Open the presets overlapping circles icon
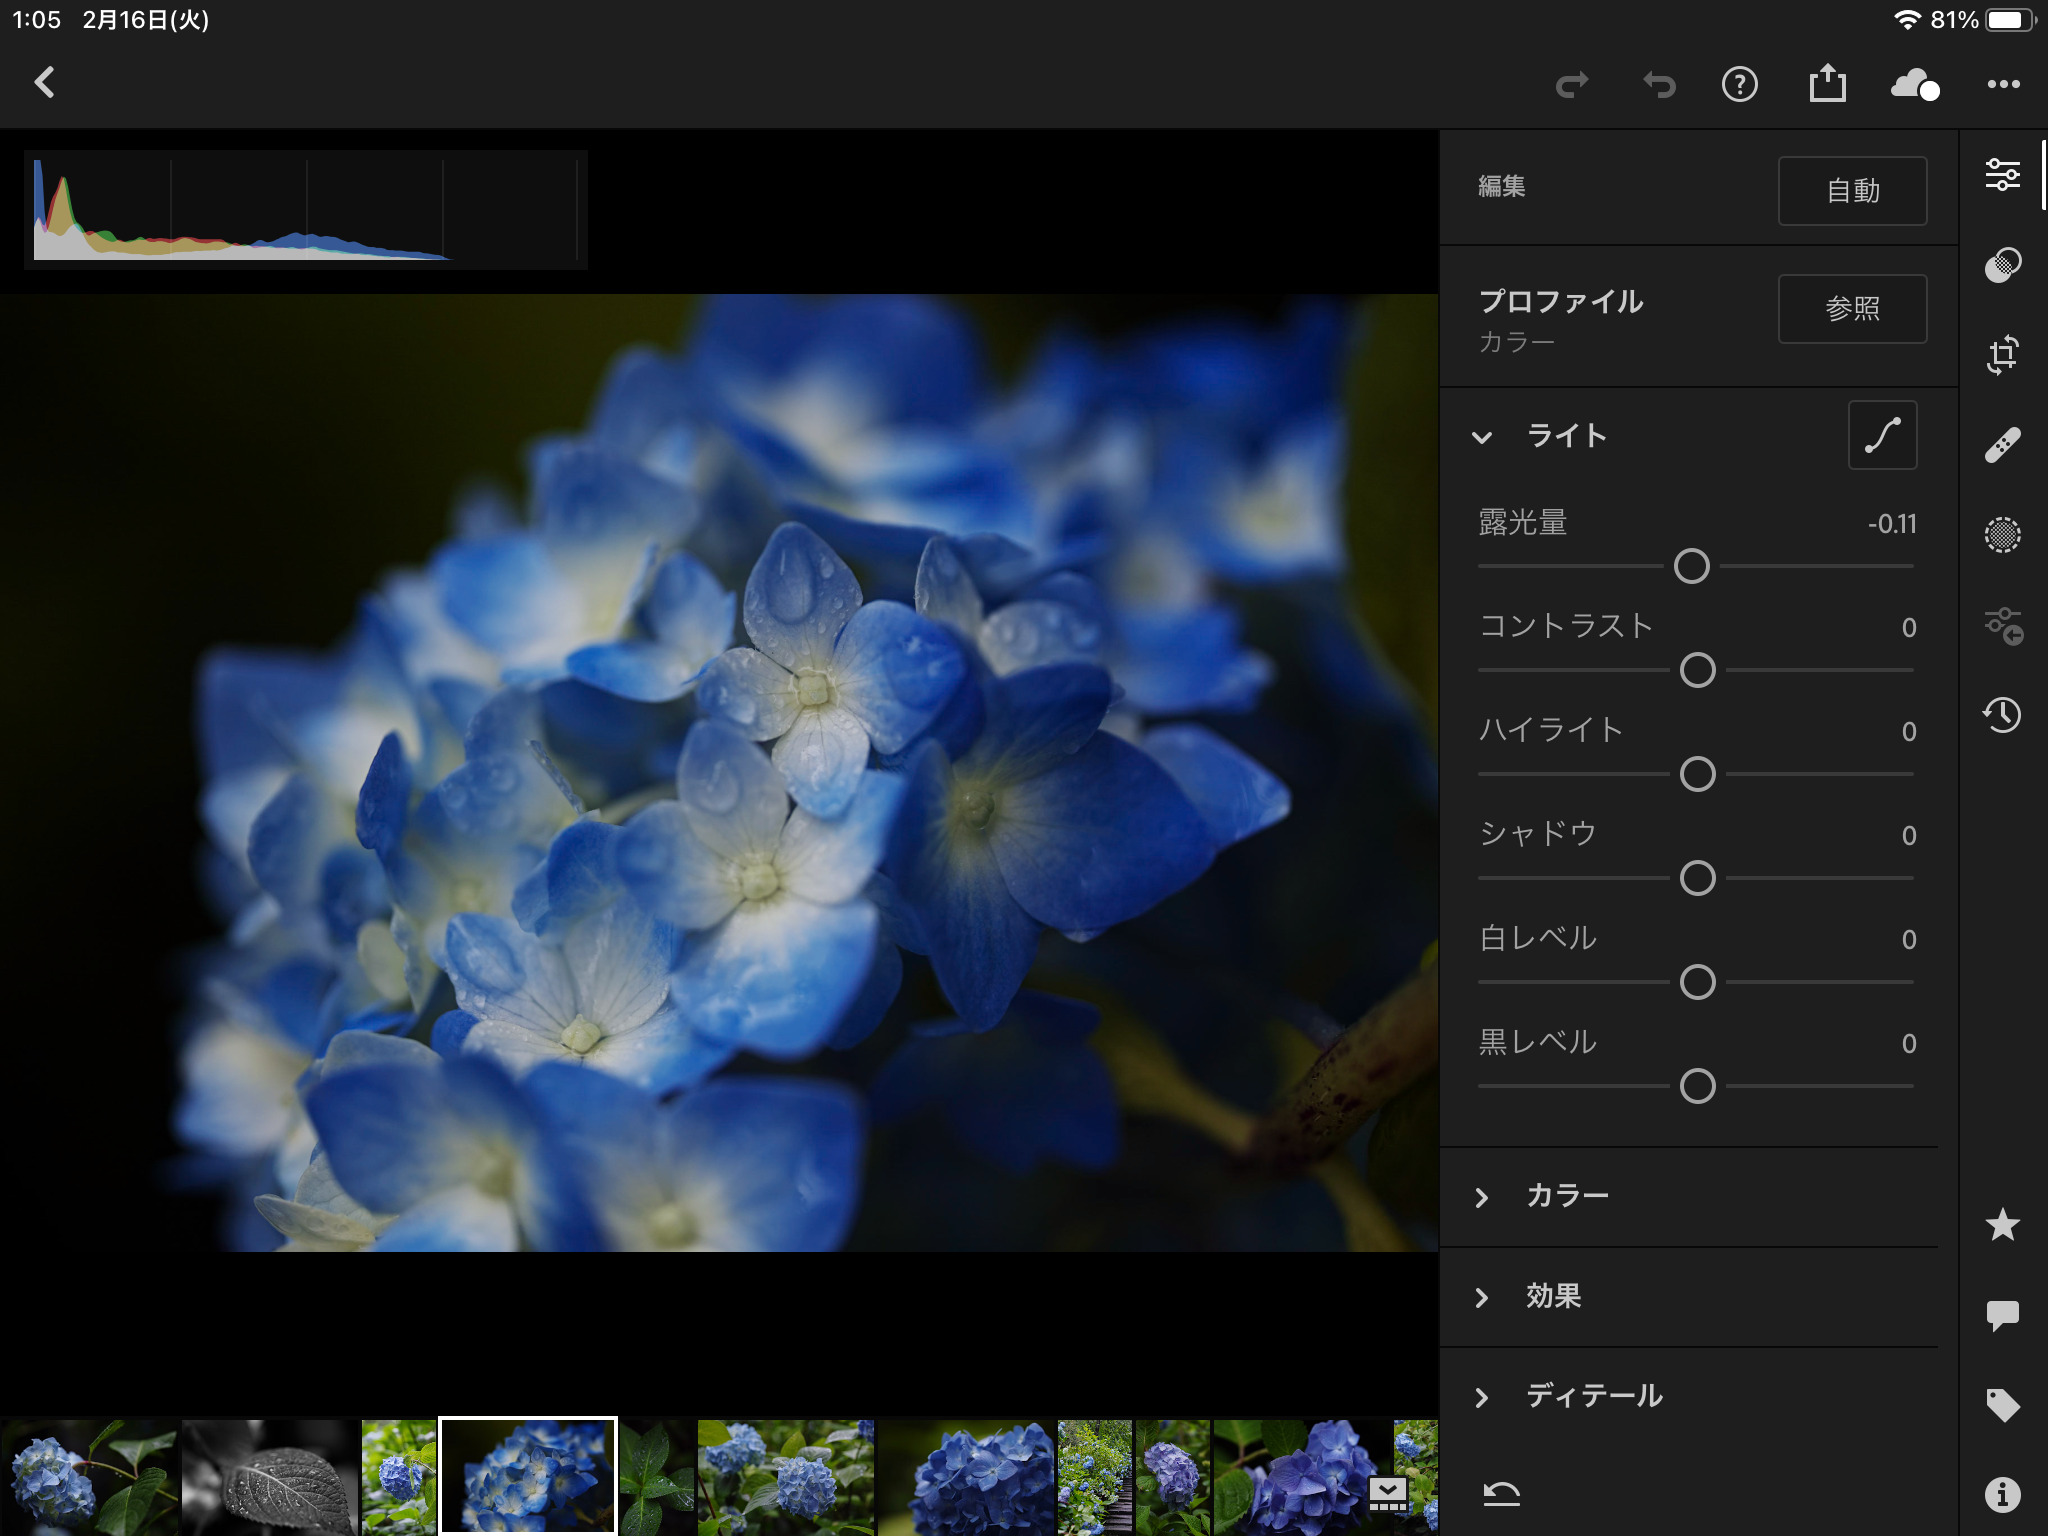Viewport: 2048px width, 1536px height. pos(2003,265)
